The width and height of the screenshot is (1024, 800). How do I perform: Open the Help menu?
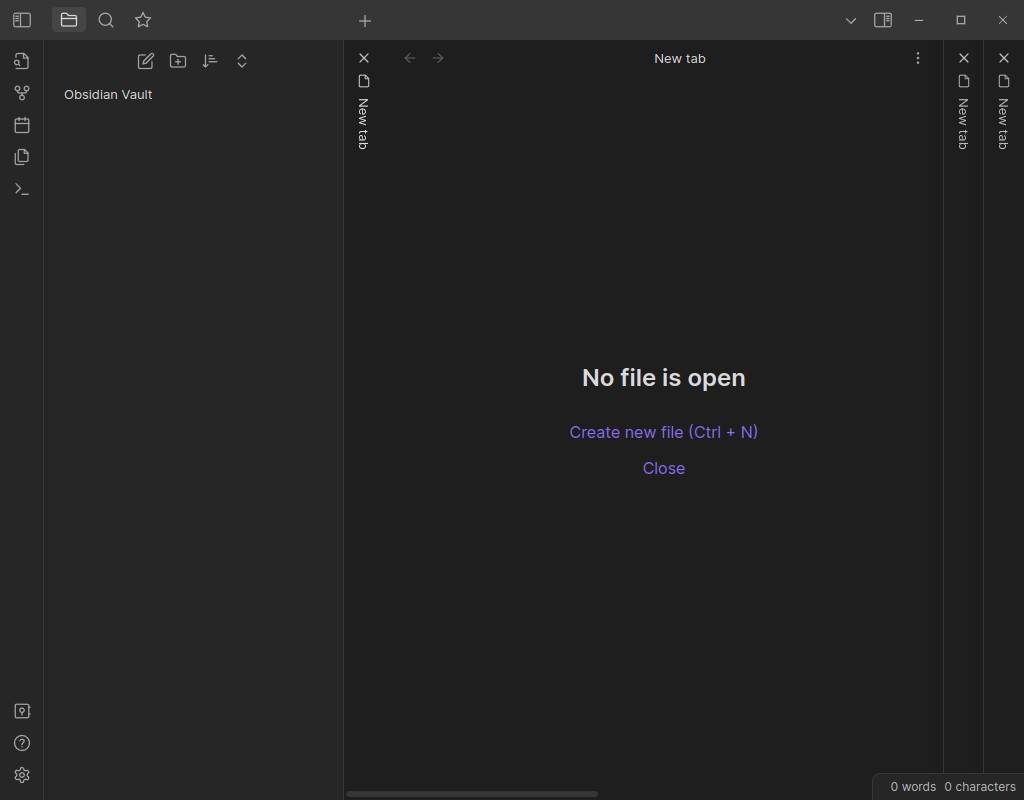(x=22, y=743)
